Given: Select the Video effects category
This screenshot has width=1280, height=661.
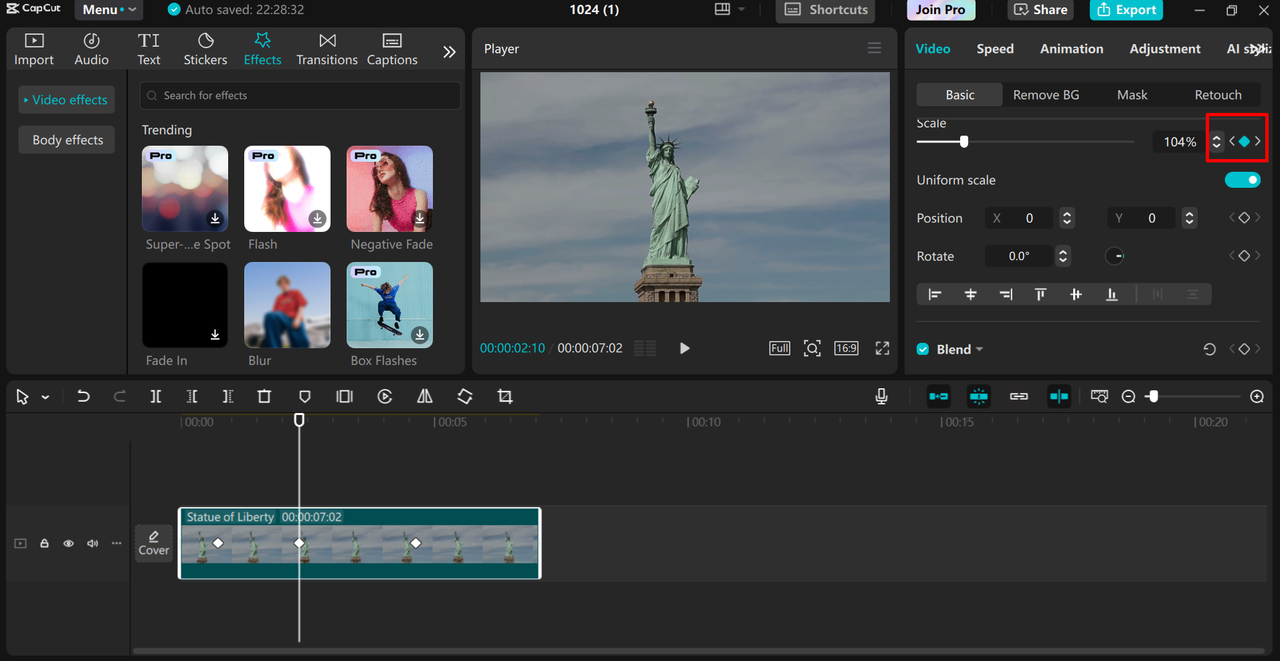Looking at the screenshot, I should point(66,100).
